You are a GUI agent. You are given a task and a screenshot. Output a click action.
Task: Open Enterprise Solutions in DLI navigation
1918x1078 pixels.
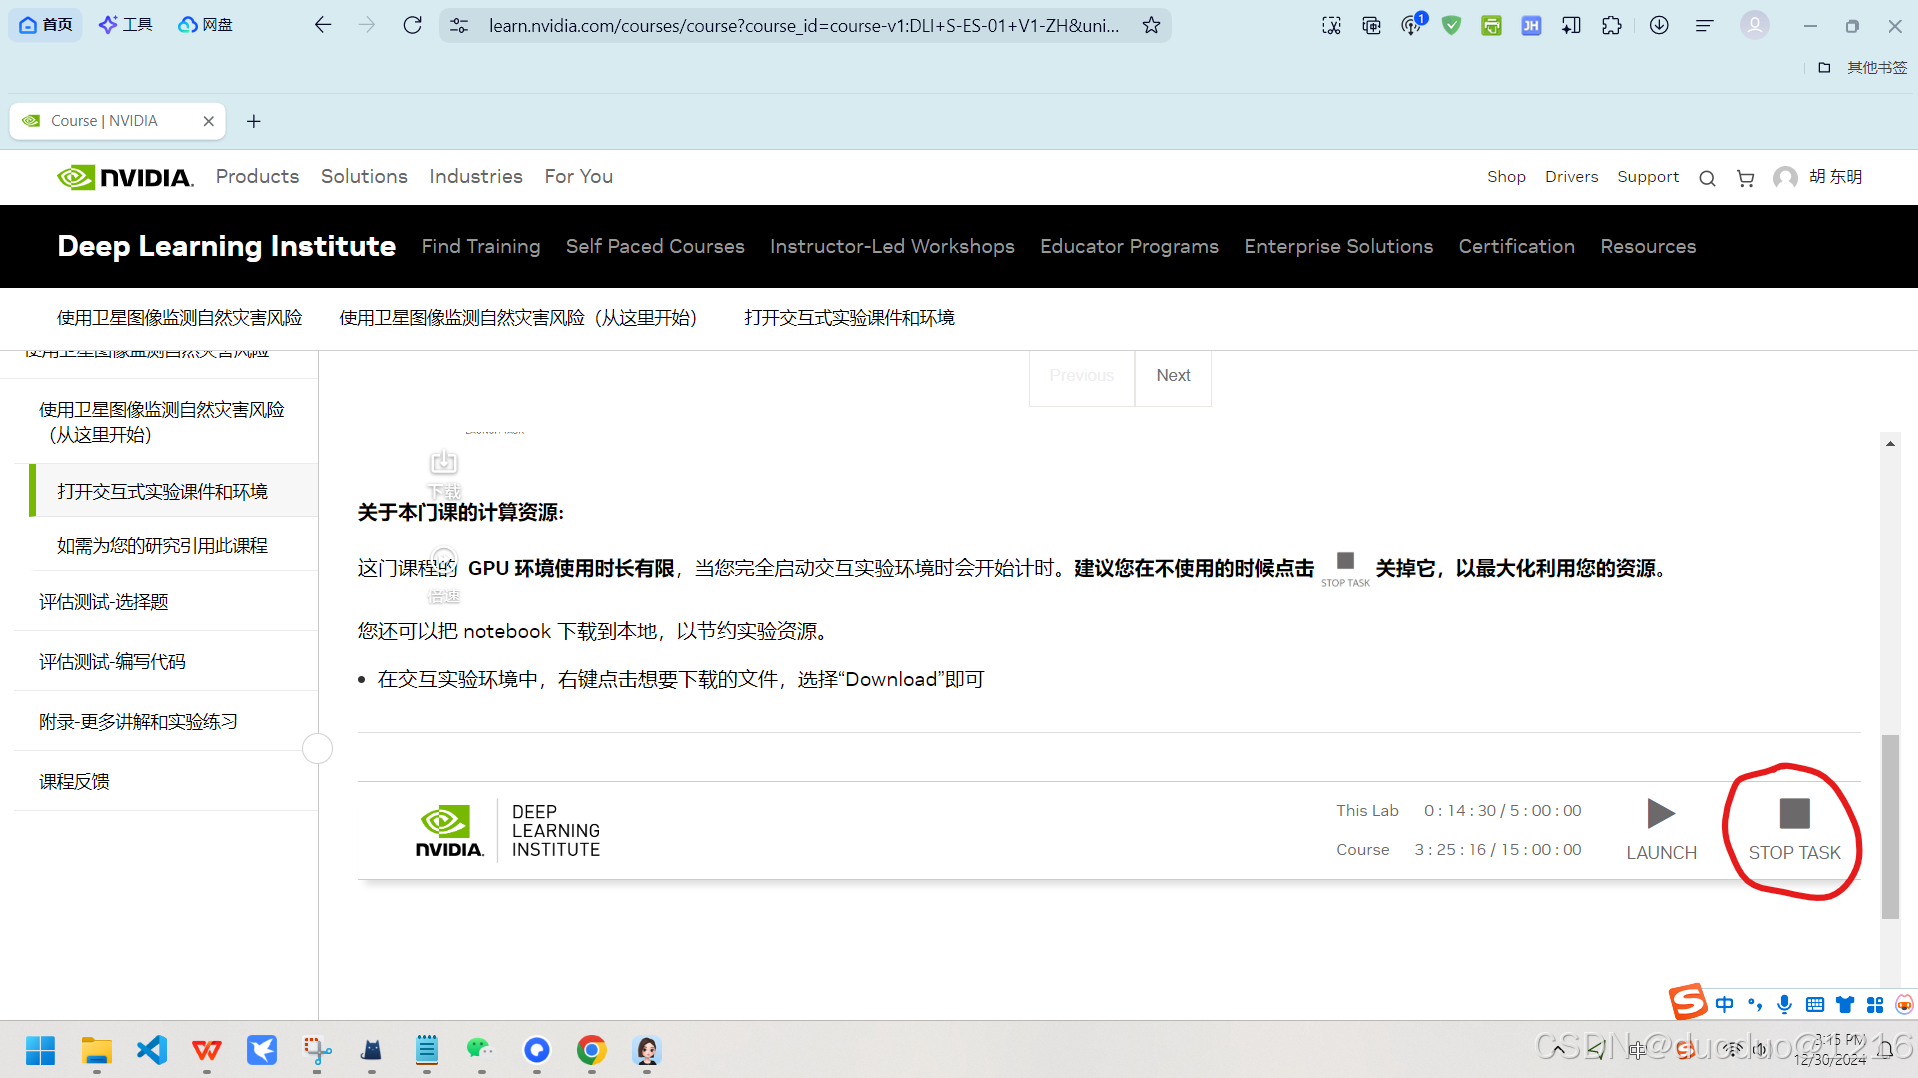click(1338, 247)
